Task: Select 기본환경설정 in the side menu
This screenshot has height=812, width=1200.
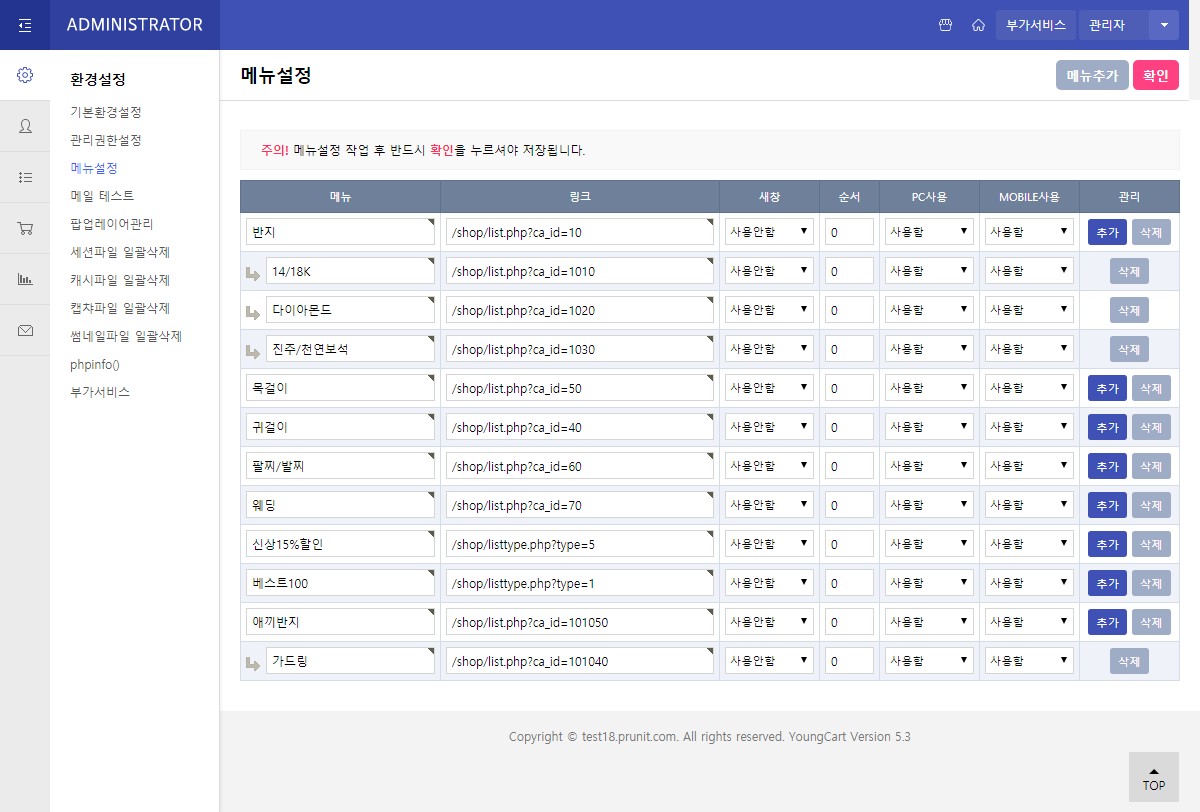Action: tap(106, 112)
